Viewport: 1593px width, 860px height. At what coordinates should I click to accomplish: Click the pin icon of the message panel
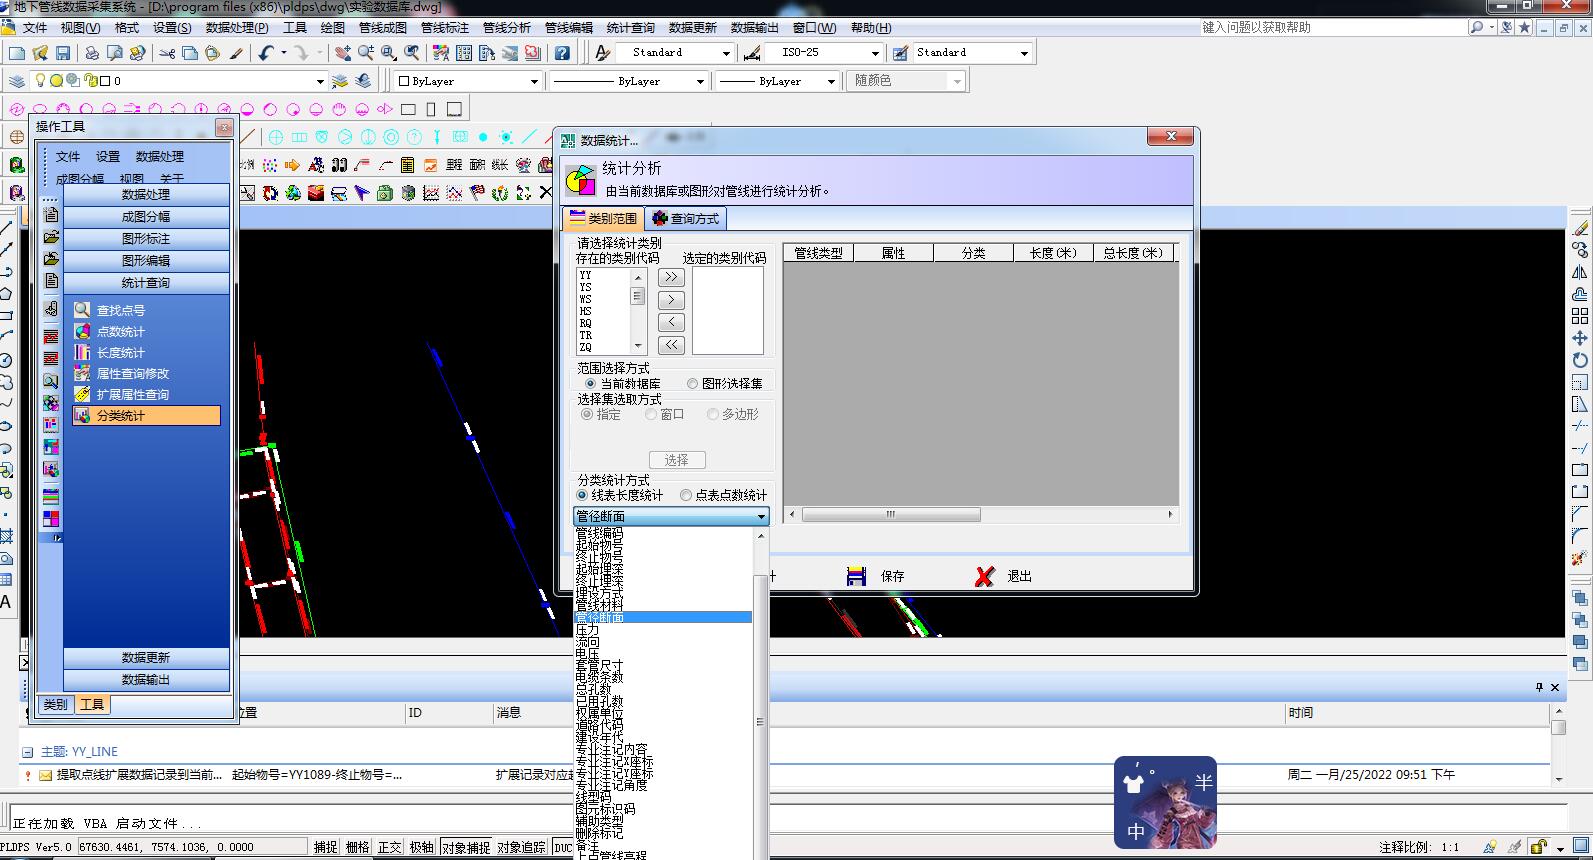point(1539,687)
